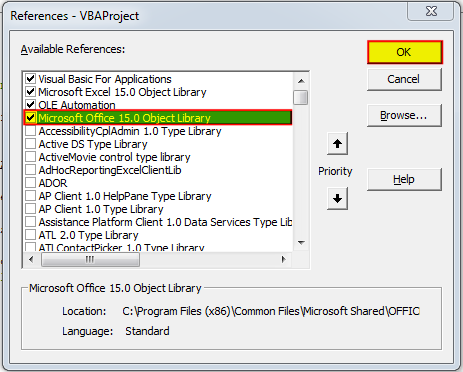463x372 pixels.
Task: Click the OK button
Action: point(405,52)
